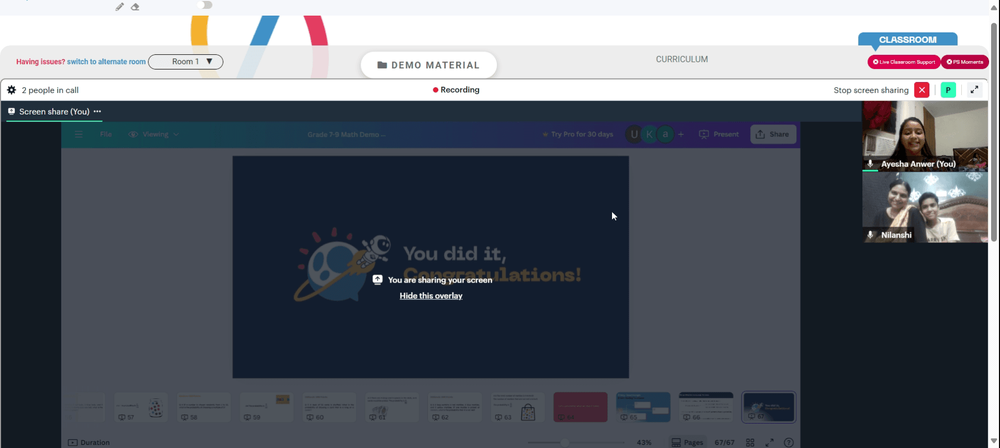Open page 63 thumbnail with bag

point(518,407)
